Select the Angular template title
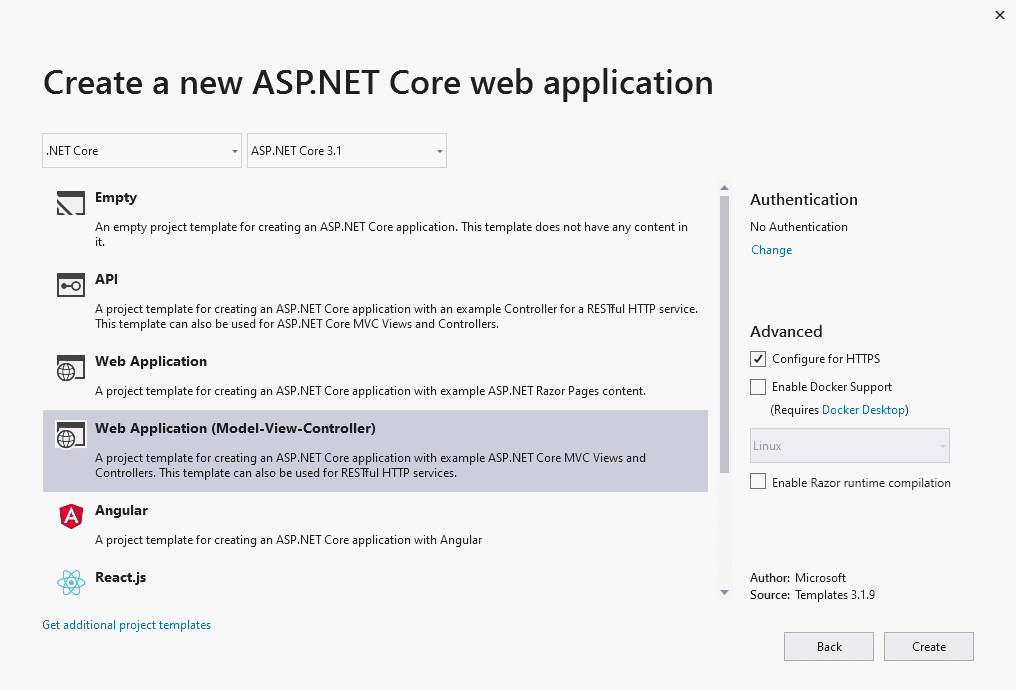The image size is (1016, 690). [121, 511]
